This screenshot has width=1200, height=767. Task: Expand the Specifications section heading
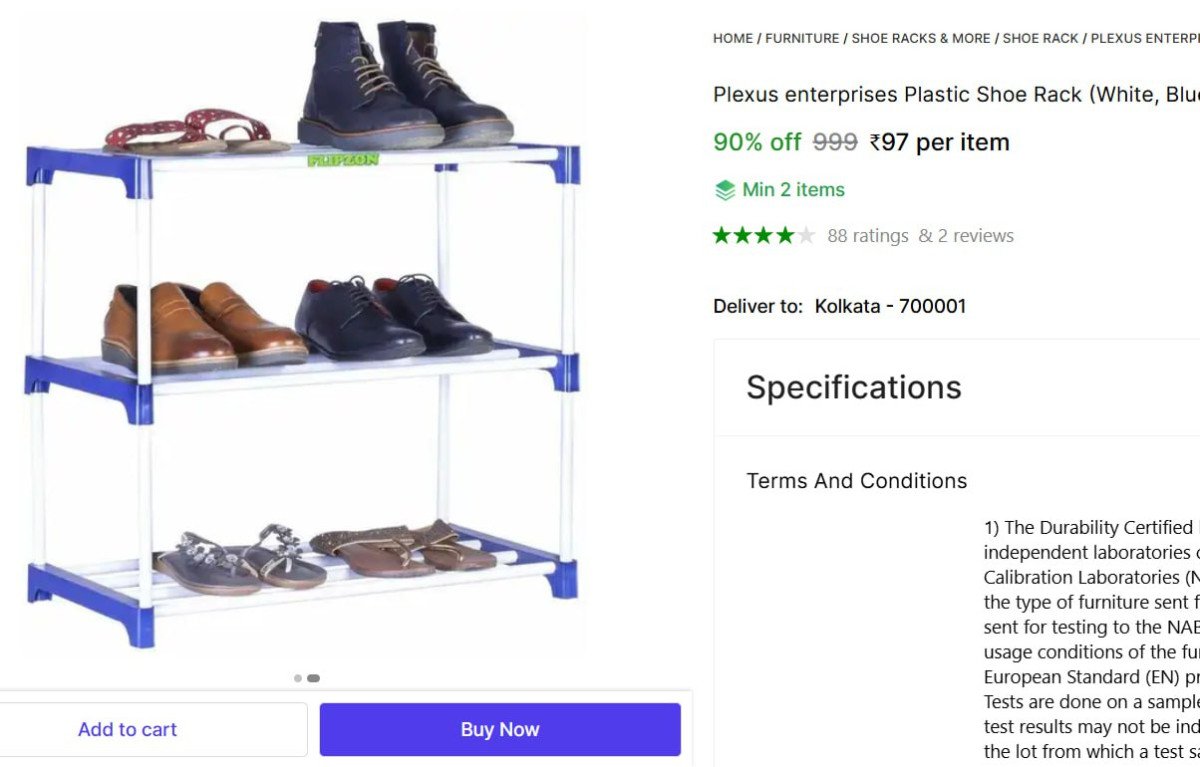854,387
